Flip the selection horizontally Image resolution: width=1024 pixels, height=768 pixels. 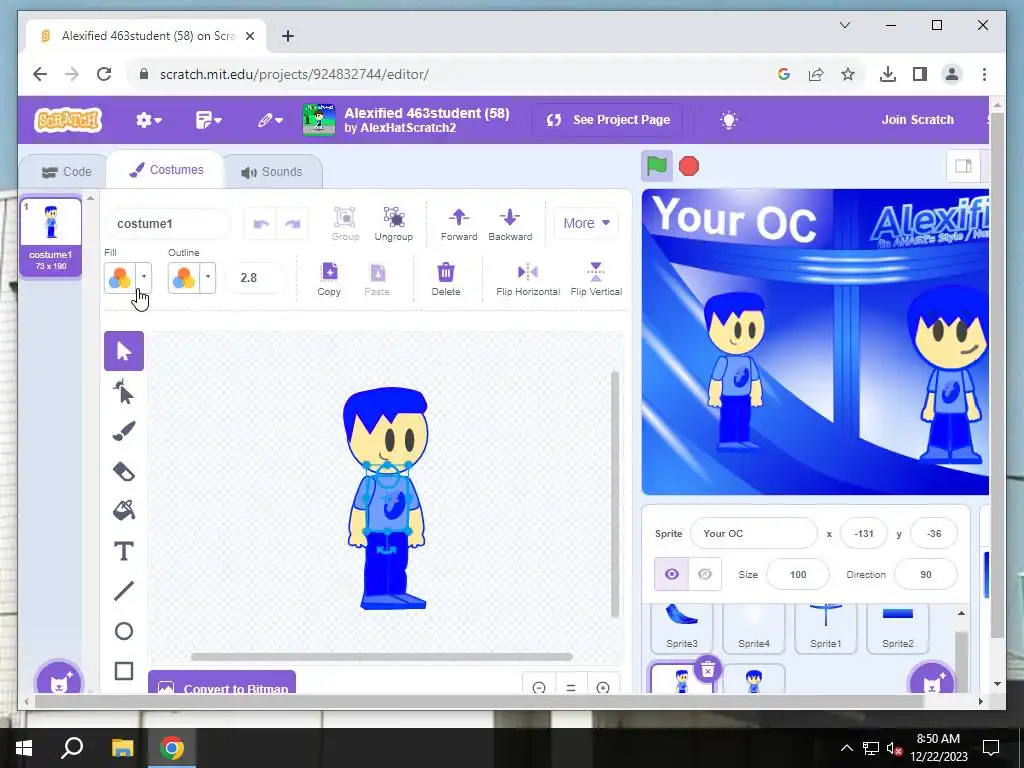(528, 279)
